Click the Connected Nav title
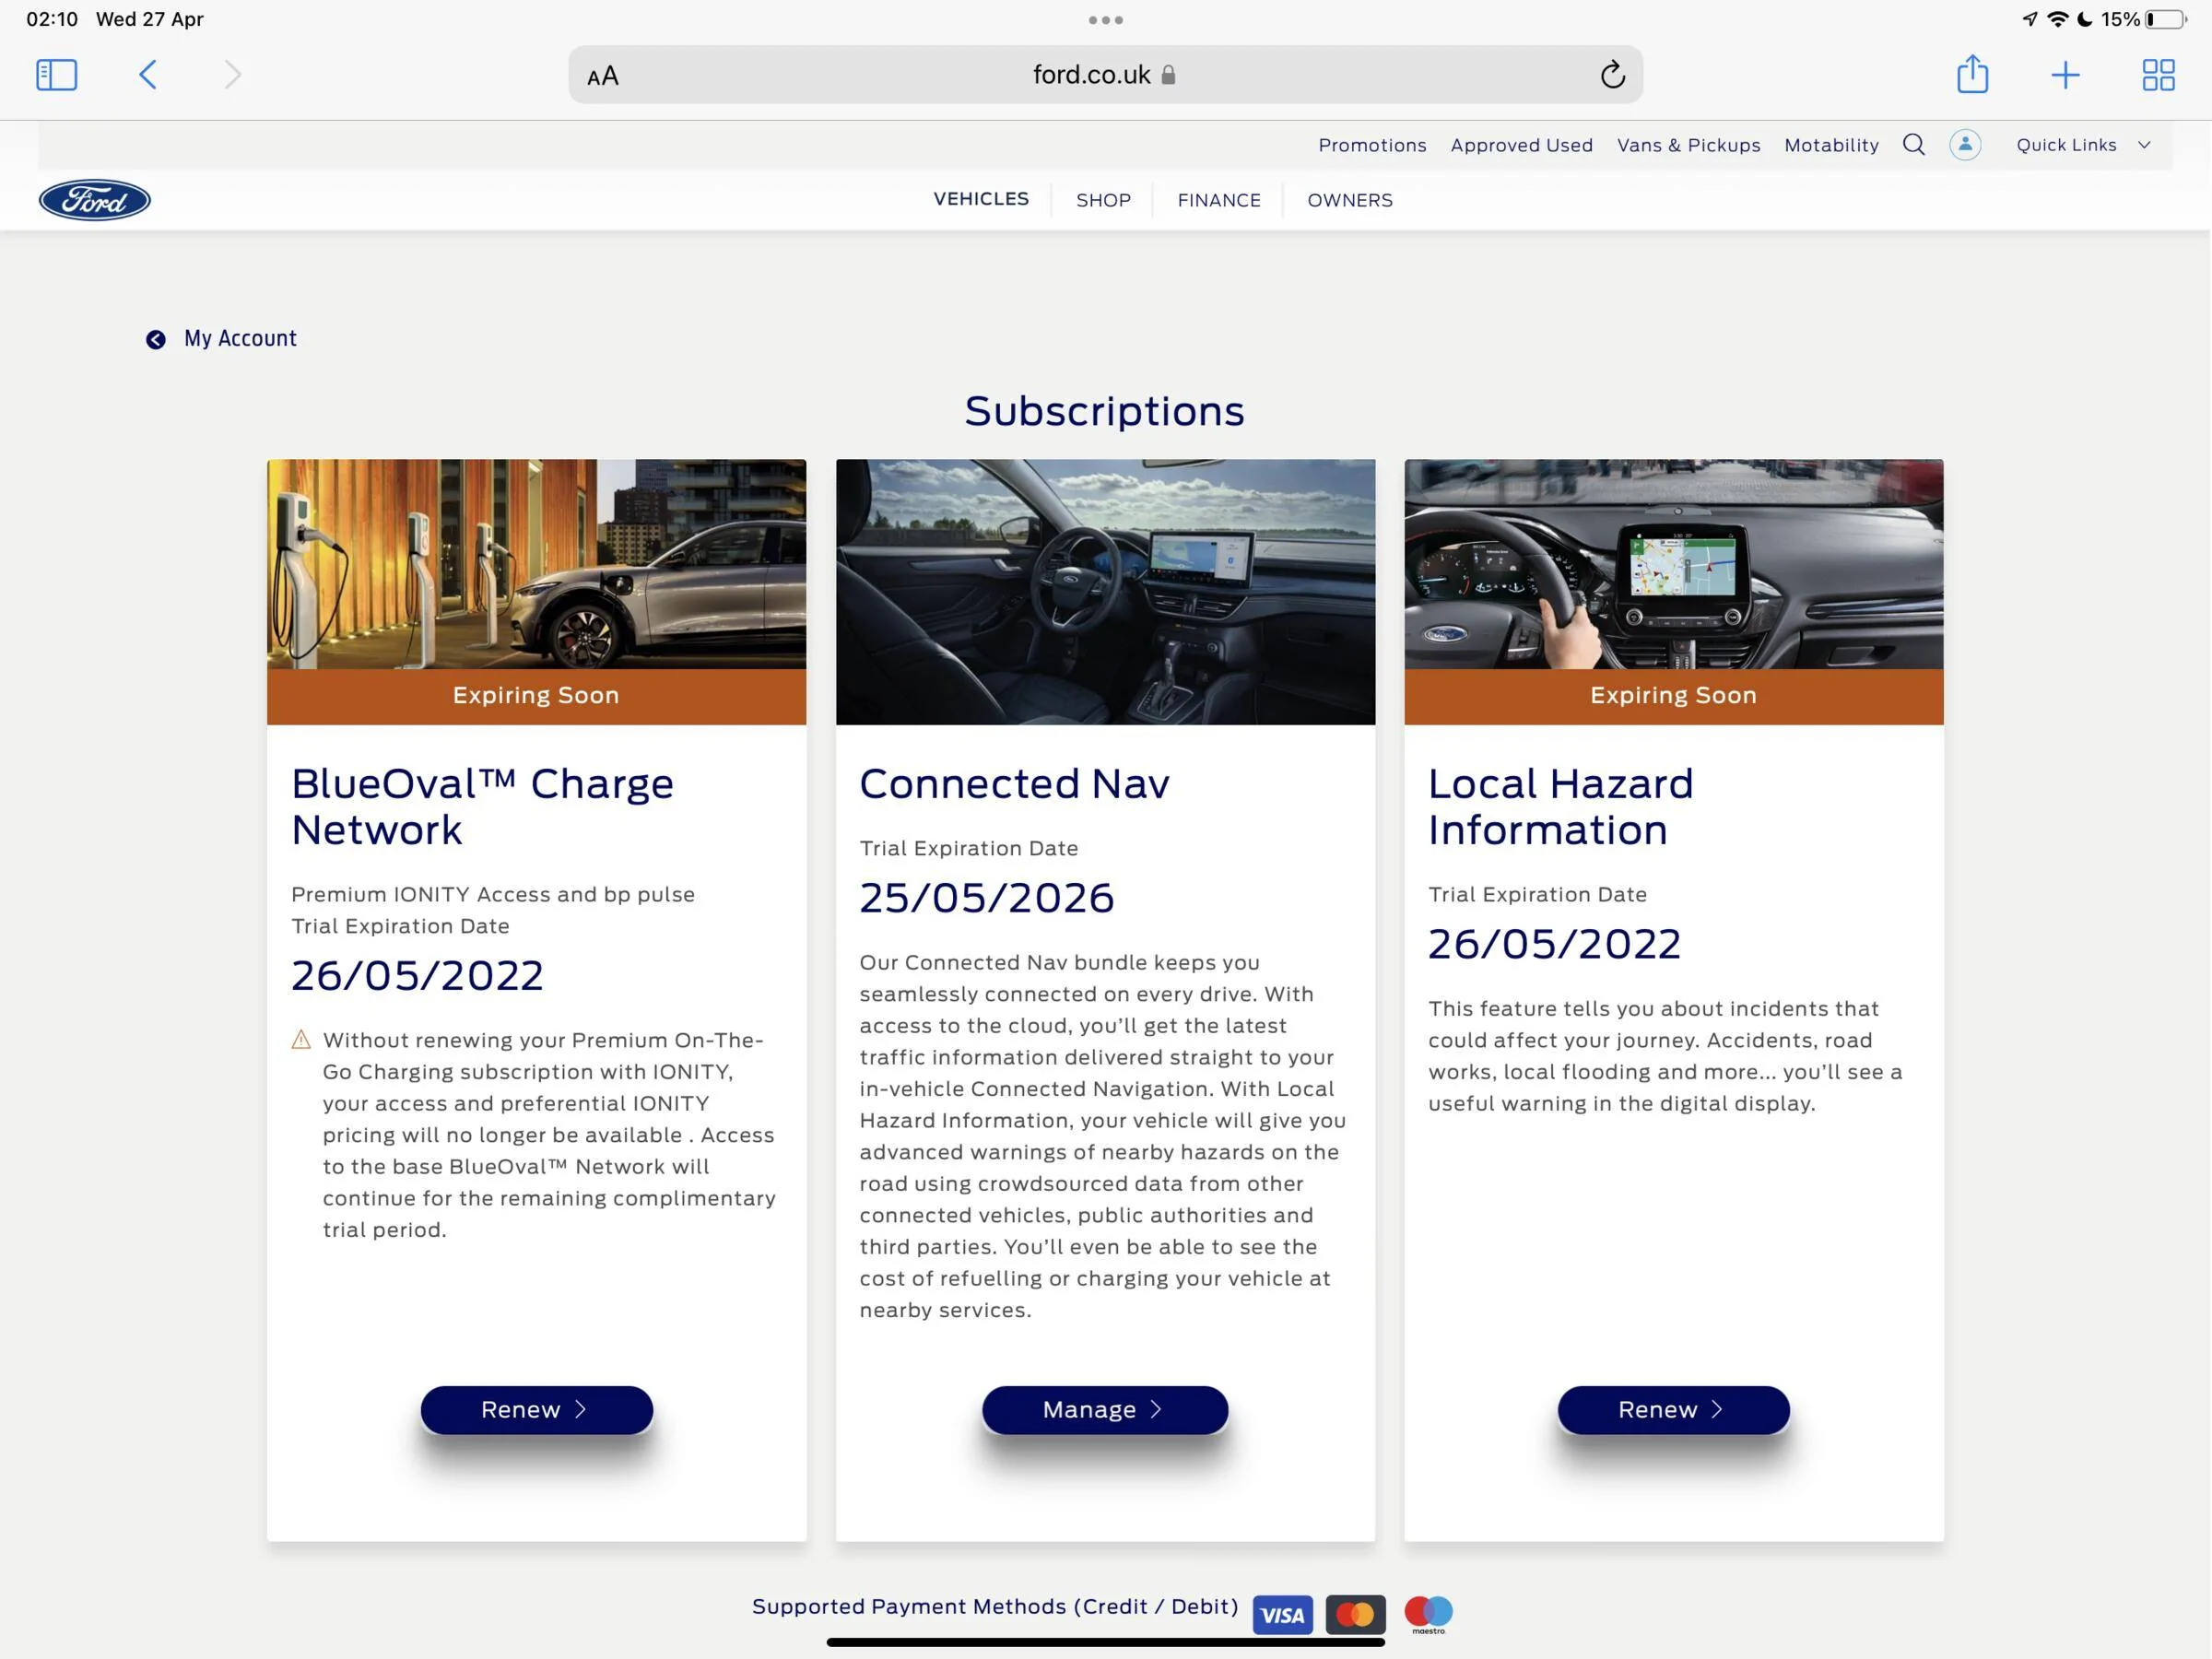 point(1014,783)
